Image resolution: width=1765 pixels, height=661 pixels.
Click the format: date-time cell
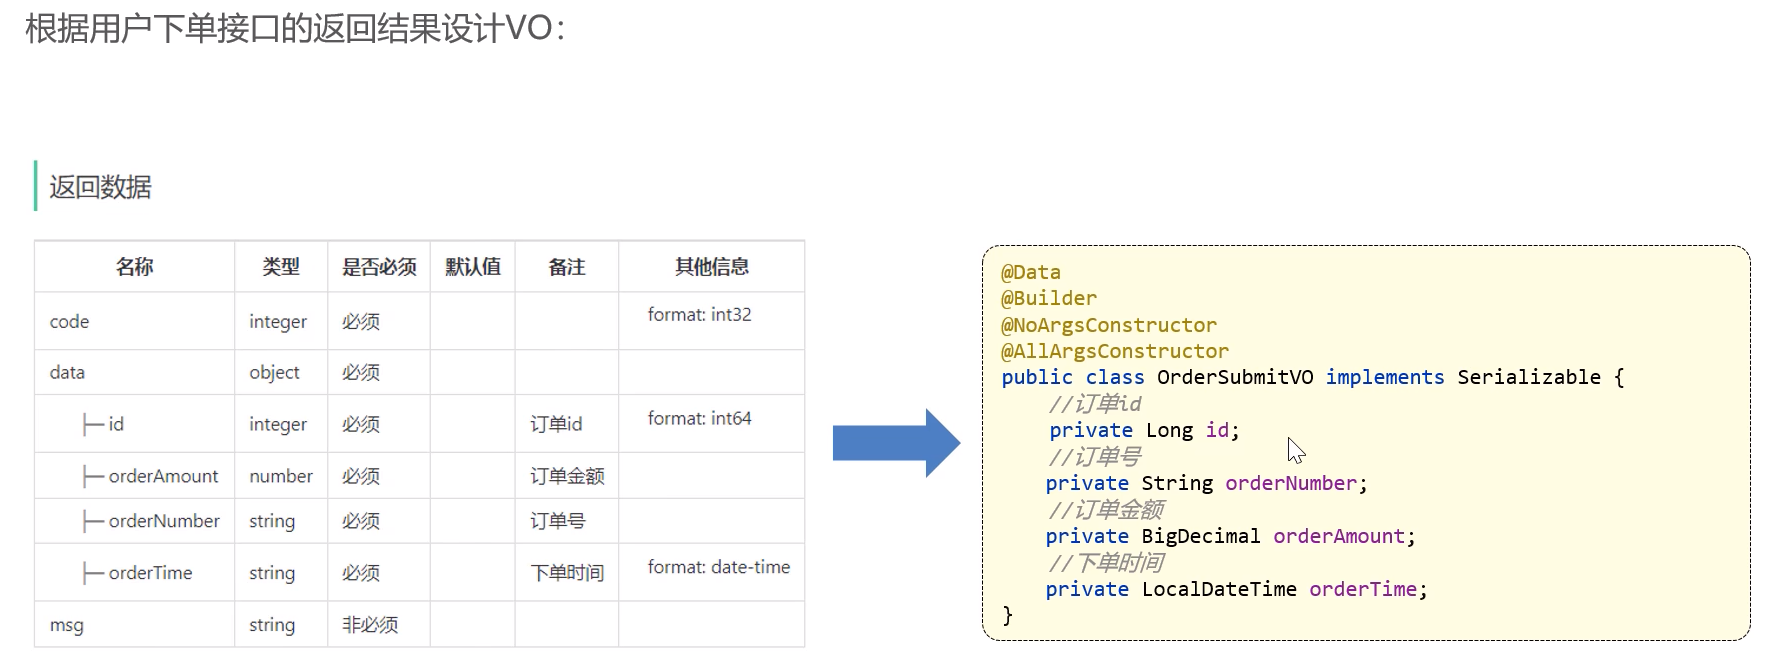(718, 567)
